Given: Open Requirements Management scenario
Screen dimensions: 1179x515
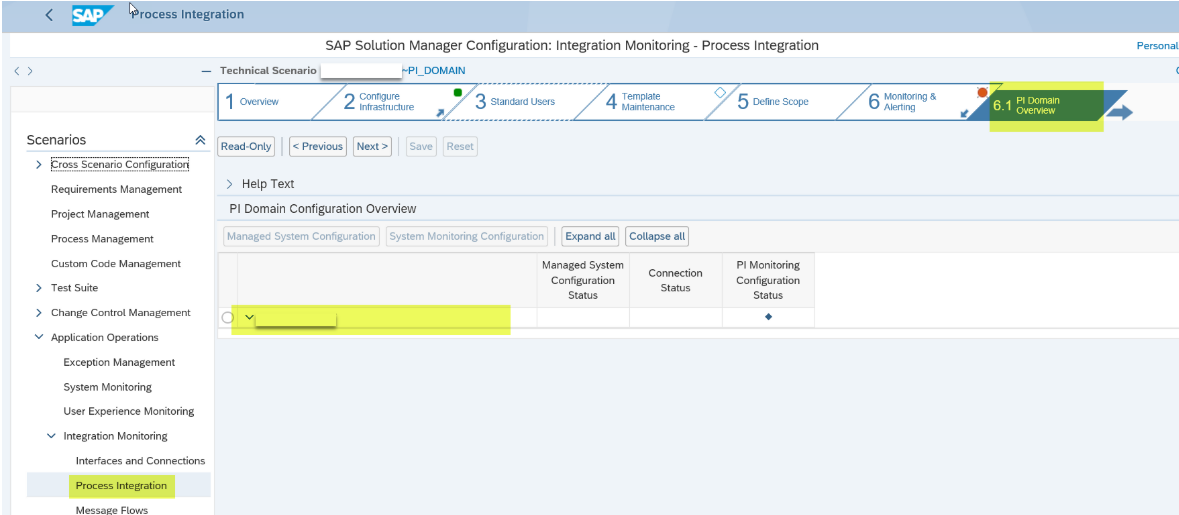Looking at the screenshot, I should click(117, 189).
